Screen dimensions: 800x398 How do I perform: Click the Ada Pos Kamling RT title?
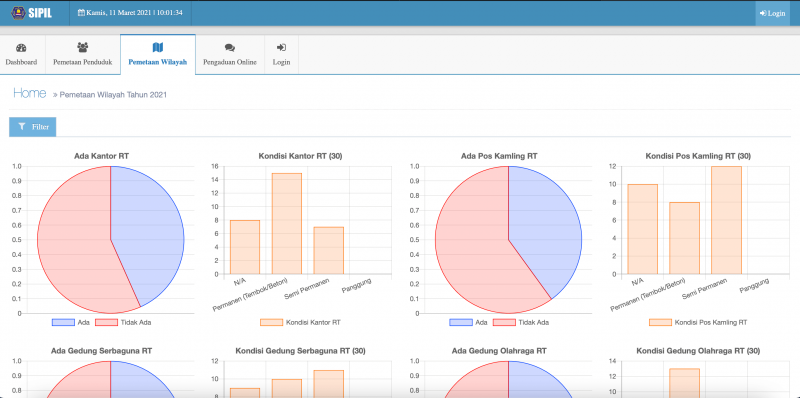(499, 156)
